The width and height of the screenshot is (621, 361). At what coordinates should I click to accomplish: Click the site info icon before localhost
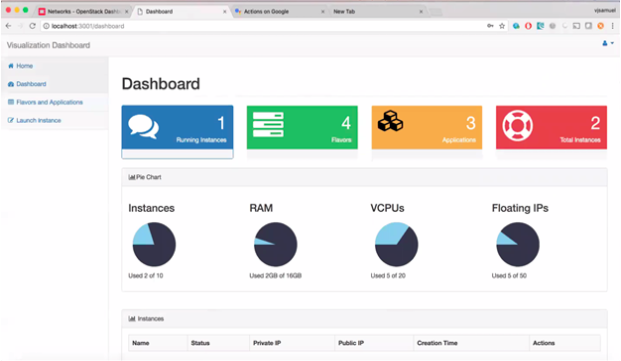pyautogui.click(x=46, y=26)
